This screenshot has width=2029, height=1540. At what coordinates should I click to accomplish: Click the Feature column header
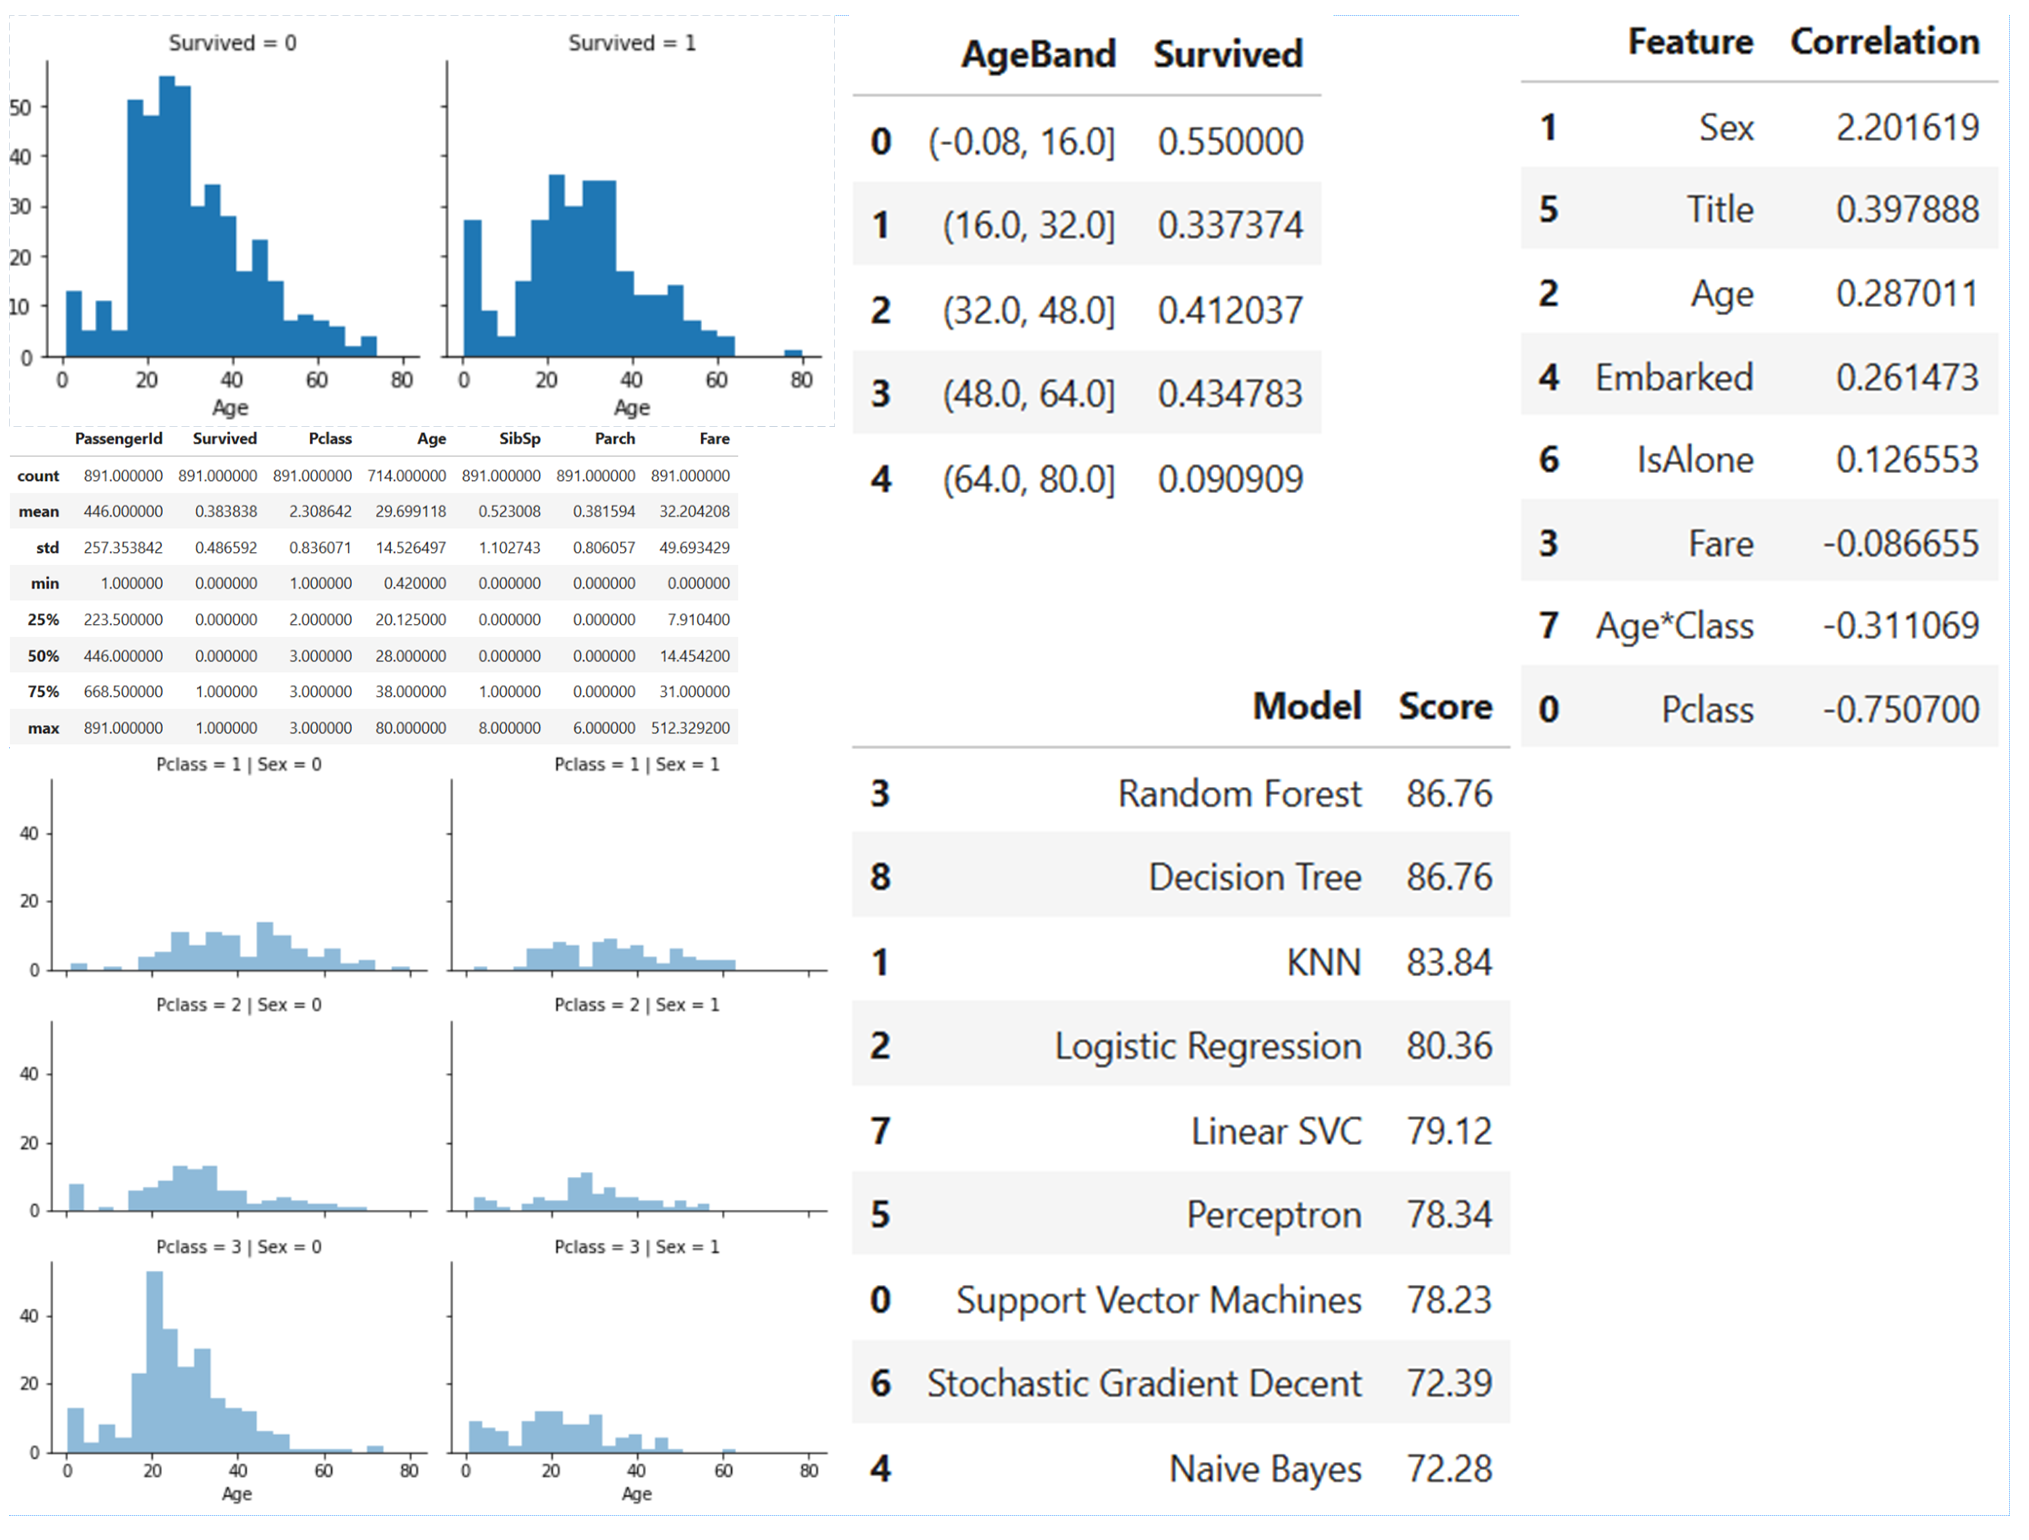(x=1690, y=41)
